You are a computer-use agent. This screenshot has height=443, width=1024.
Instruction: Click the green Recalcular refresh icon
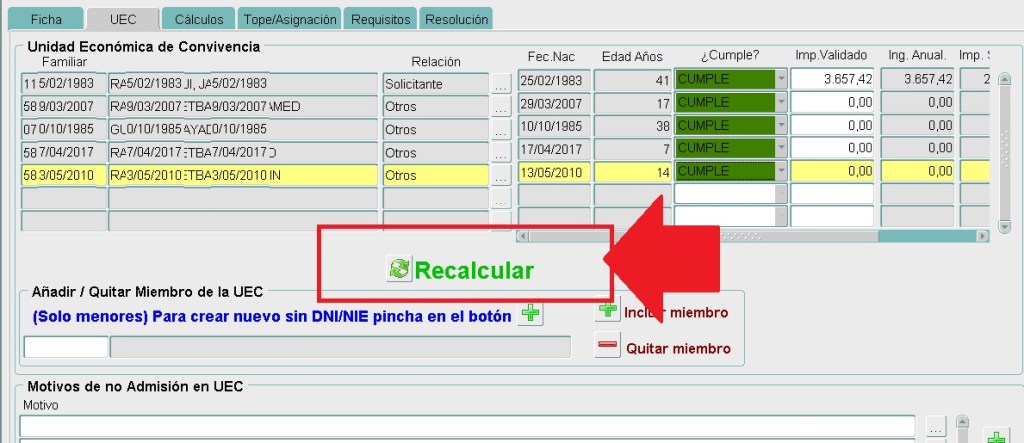point(399,269)
